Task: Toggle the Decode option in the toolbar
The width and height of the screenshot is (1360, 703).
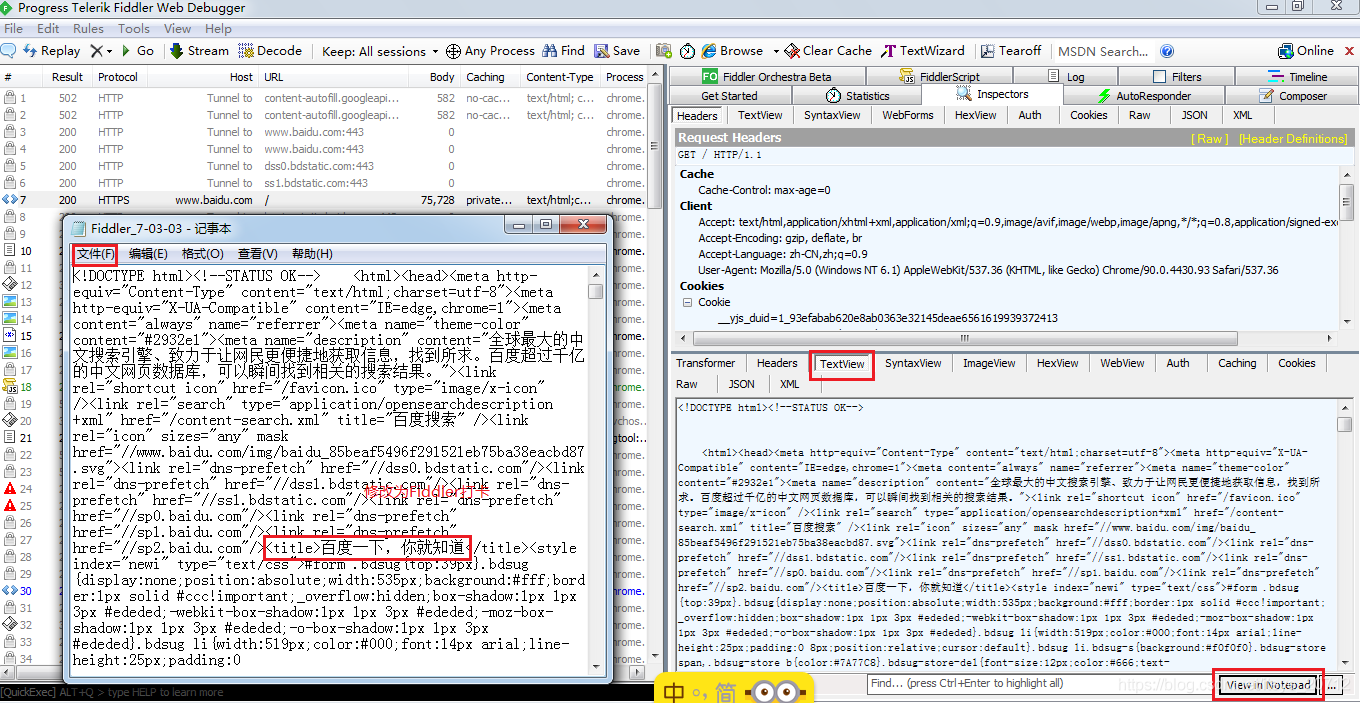Action: (x=269, y=50)
